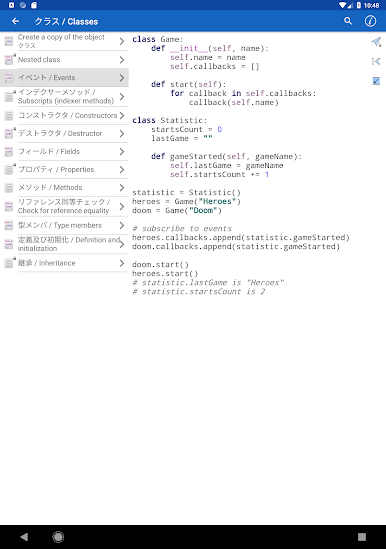Expand chevron for イベント / Events
Viewport: 386px width, 549px height.
122,78
